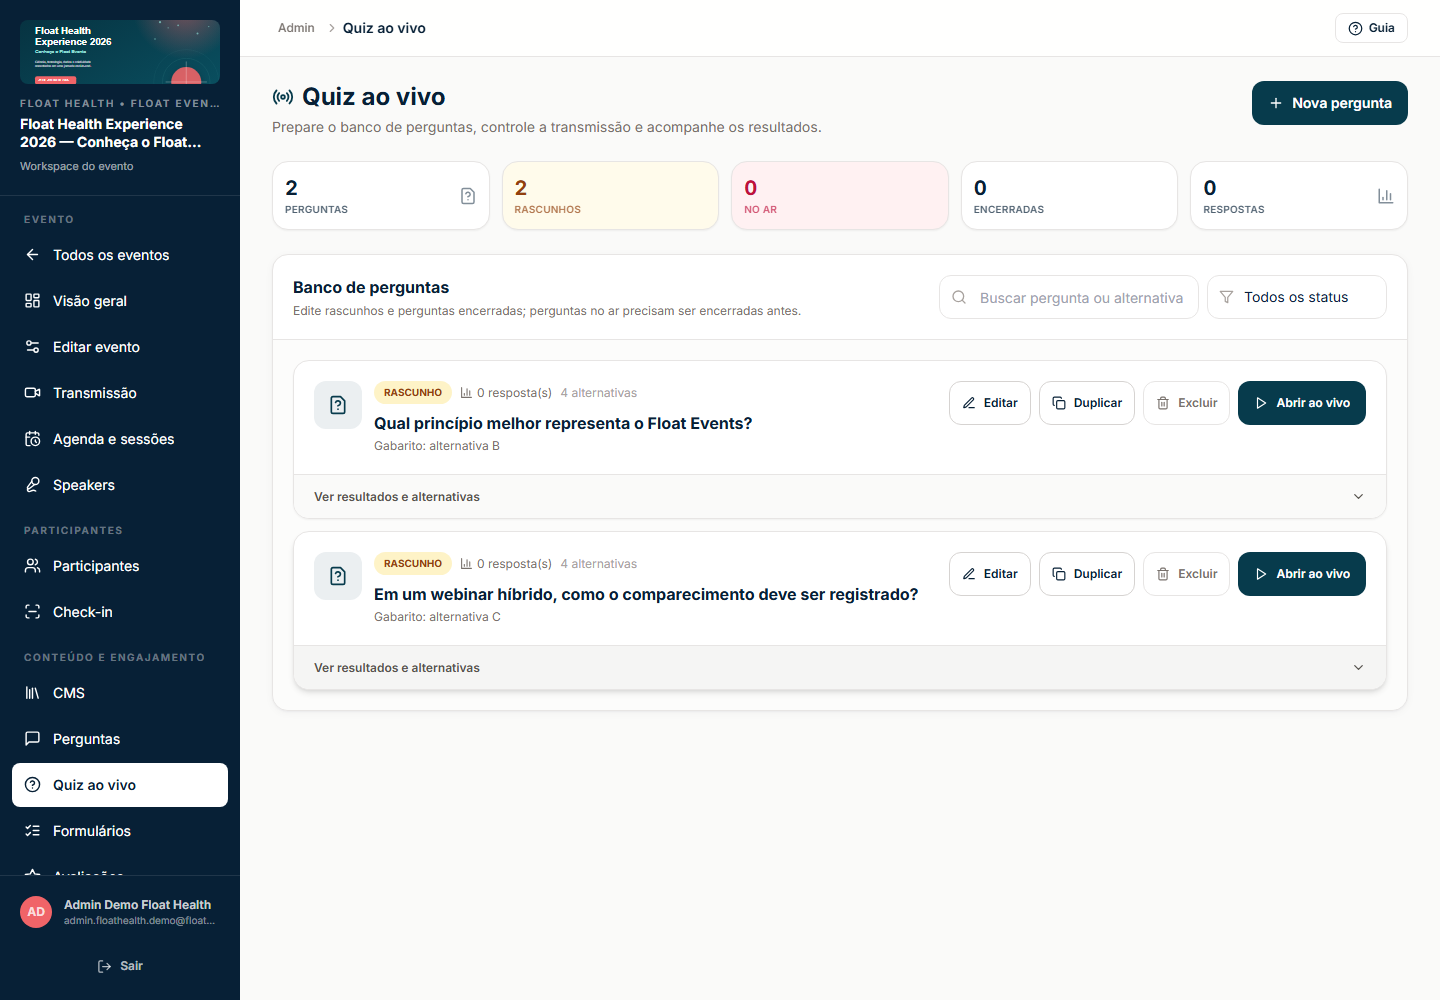Click the Participantes people icon
The image size is (1440, 1000).
point(33,566)
